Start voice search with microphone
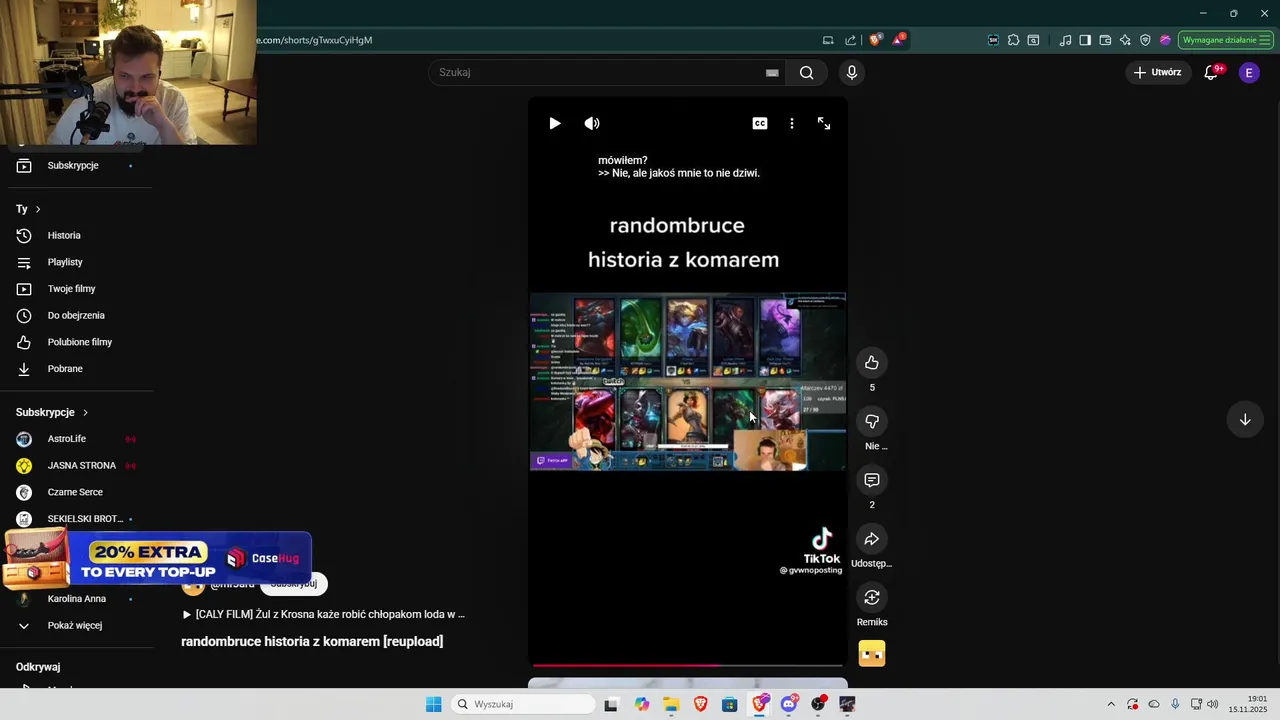1280x720 pixels. click(852, 72)
